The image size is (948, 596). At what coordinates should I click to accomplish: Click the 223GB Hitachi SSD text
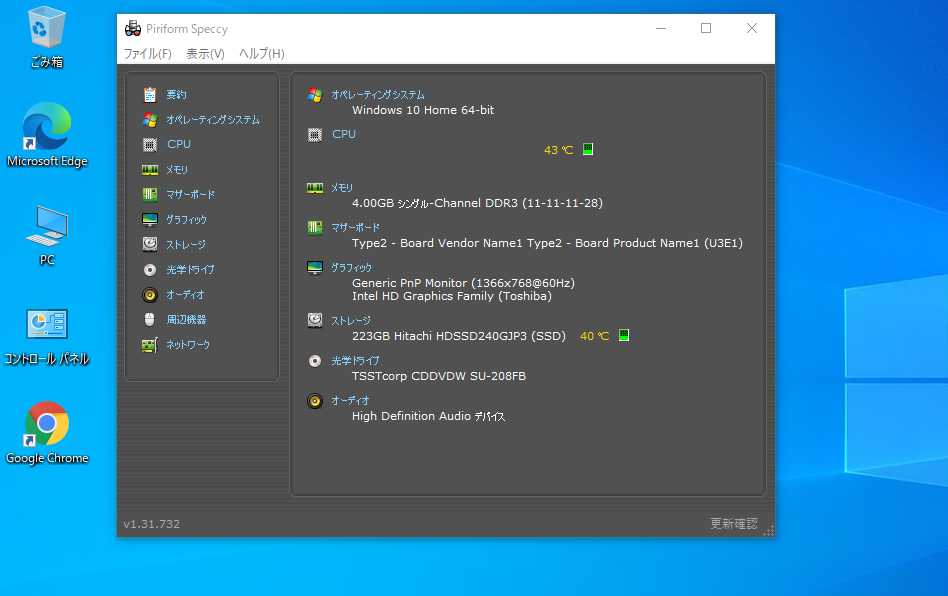tap(459, 336)
